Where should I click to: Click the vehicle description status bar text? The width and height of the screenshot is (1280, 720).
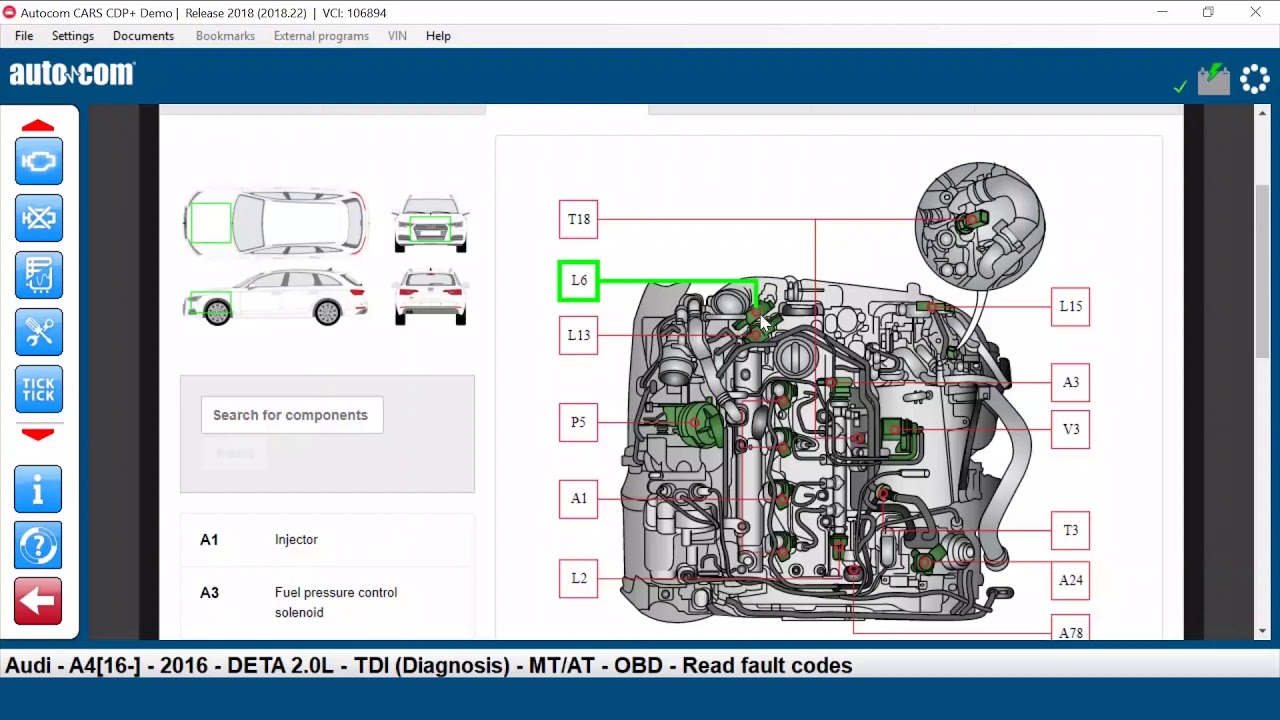[429, 666]
